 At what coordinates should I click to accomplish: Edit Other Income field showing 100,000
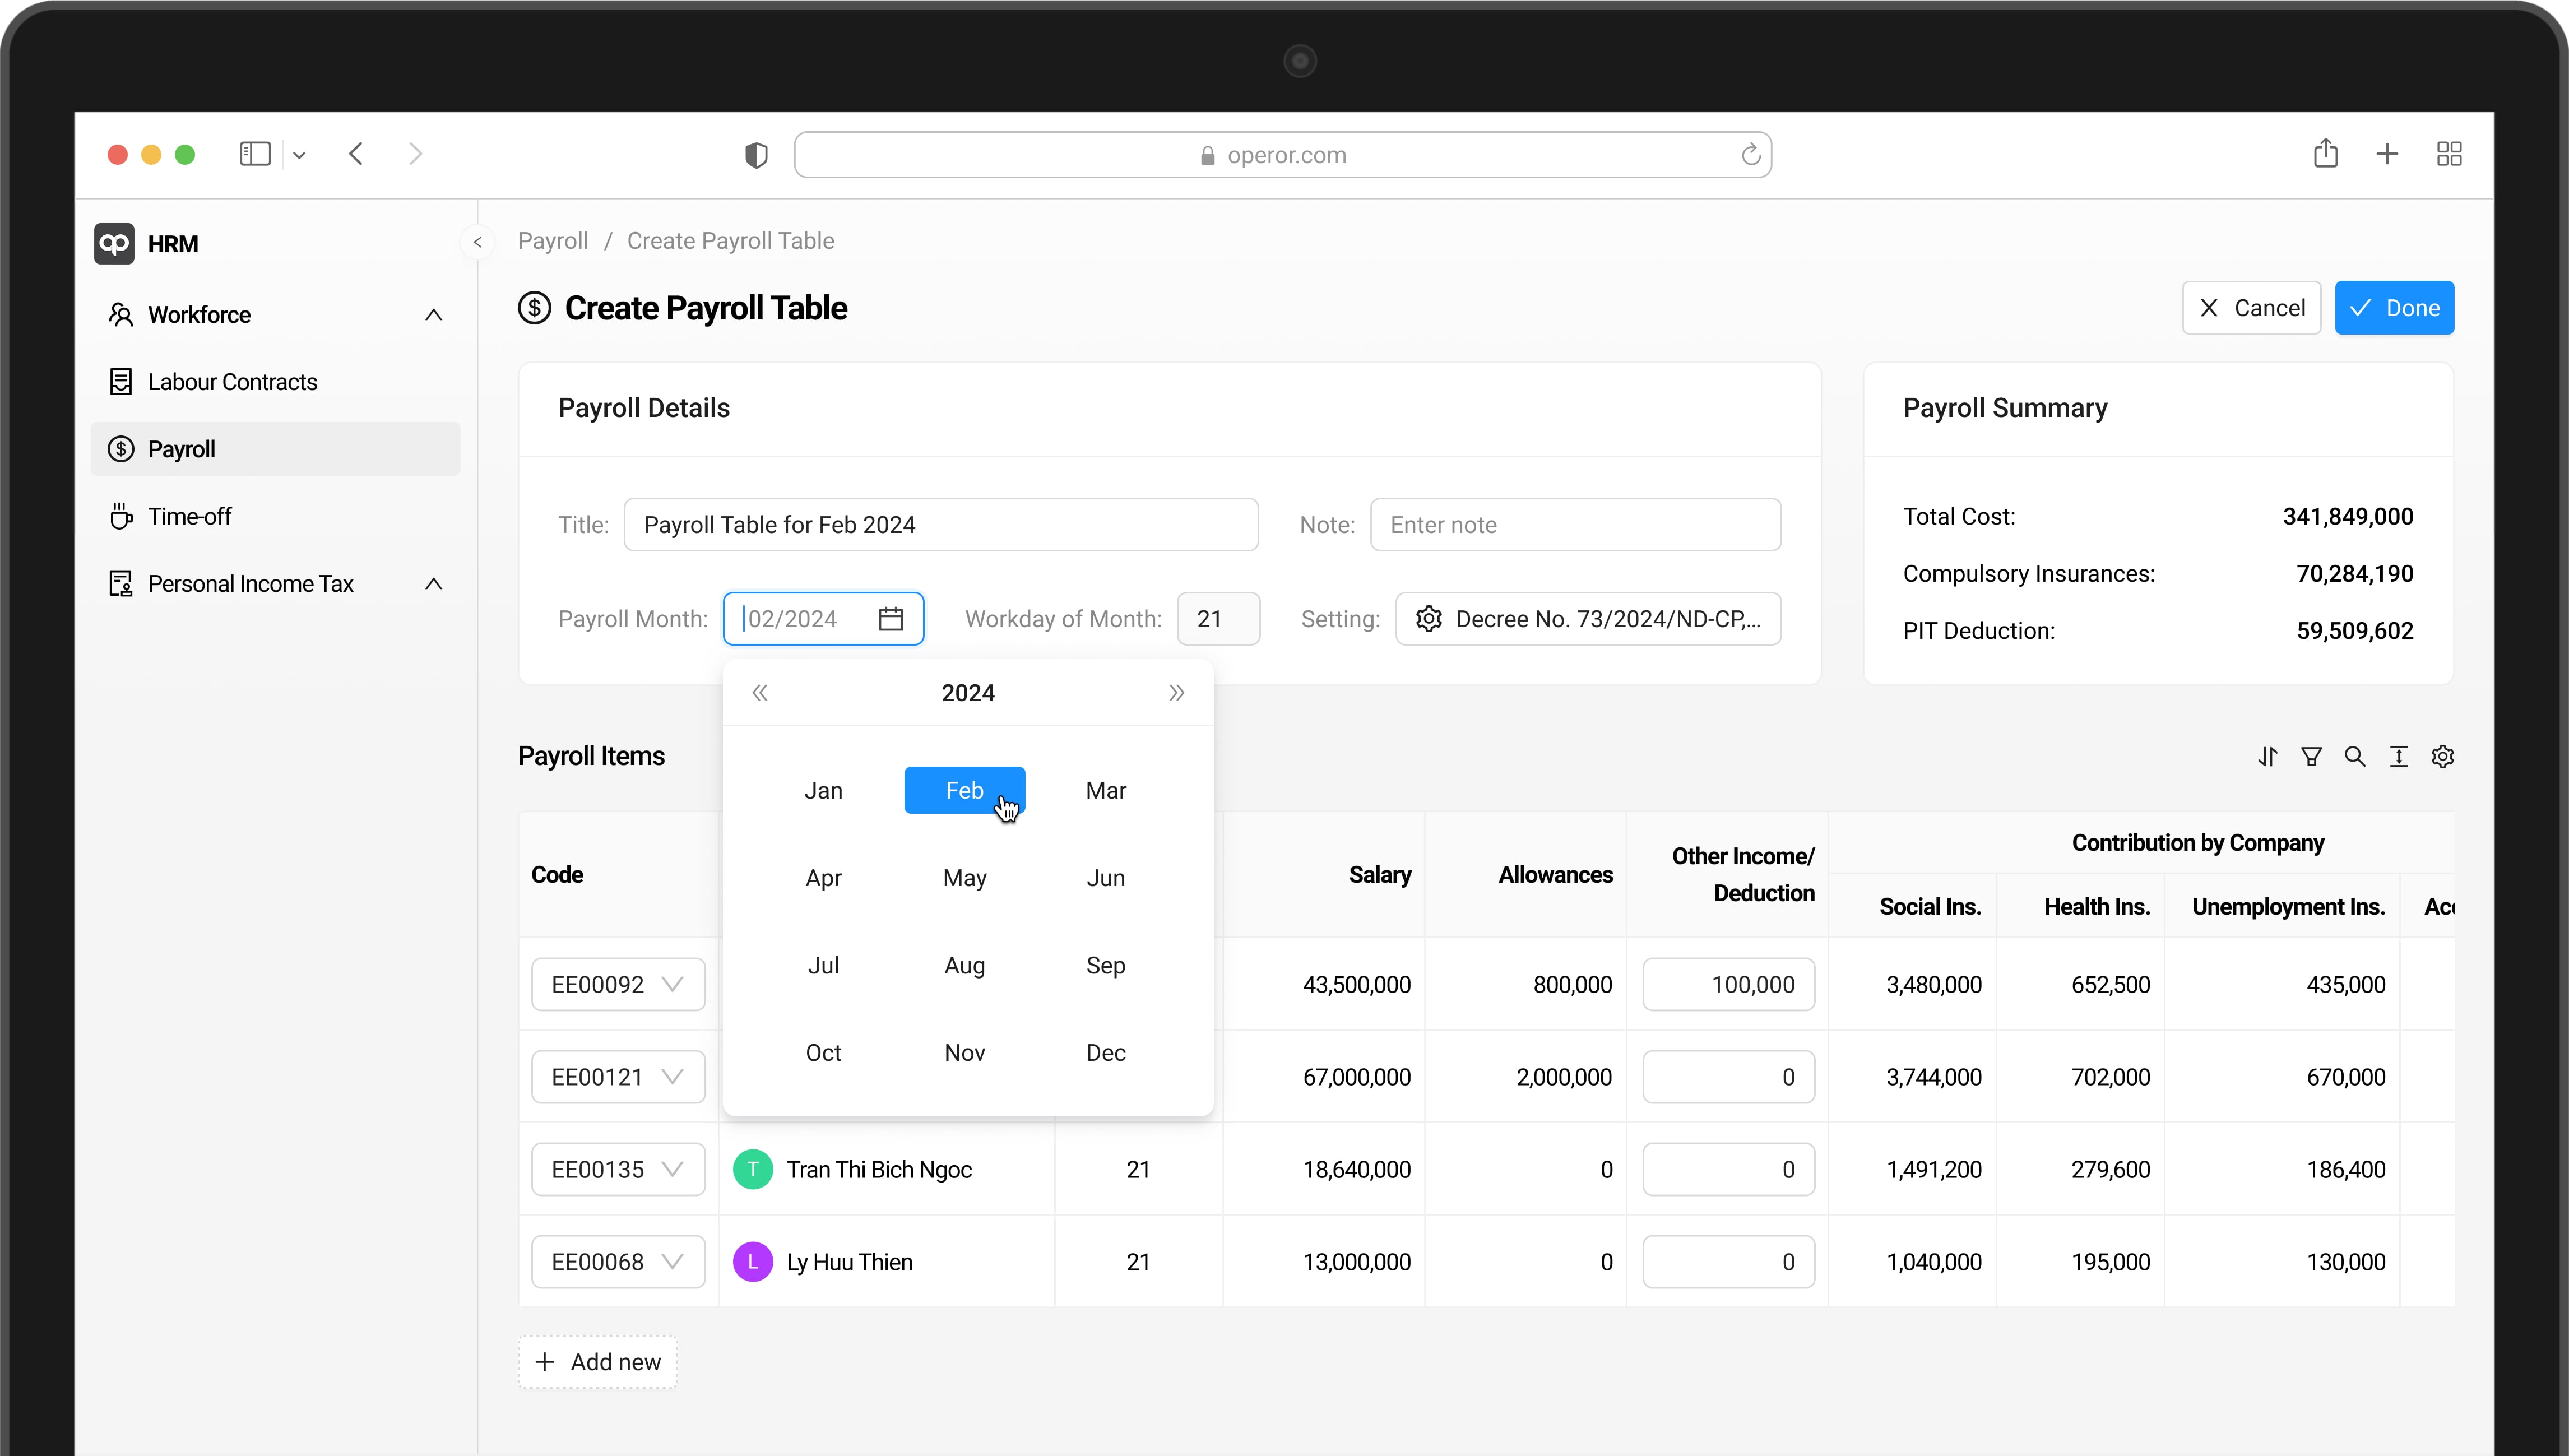click(x=1728, y=985)
